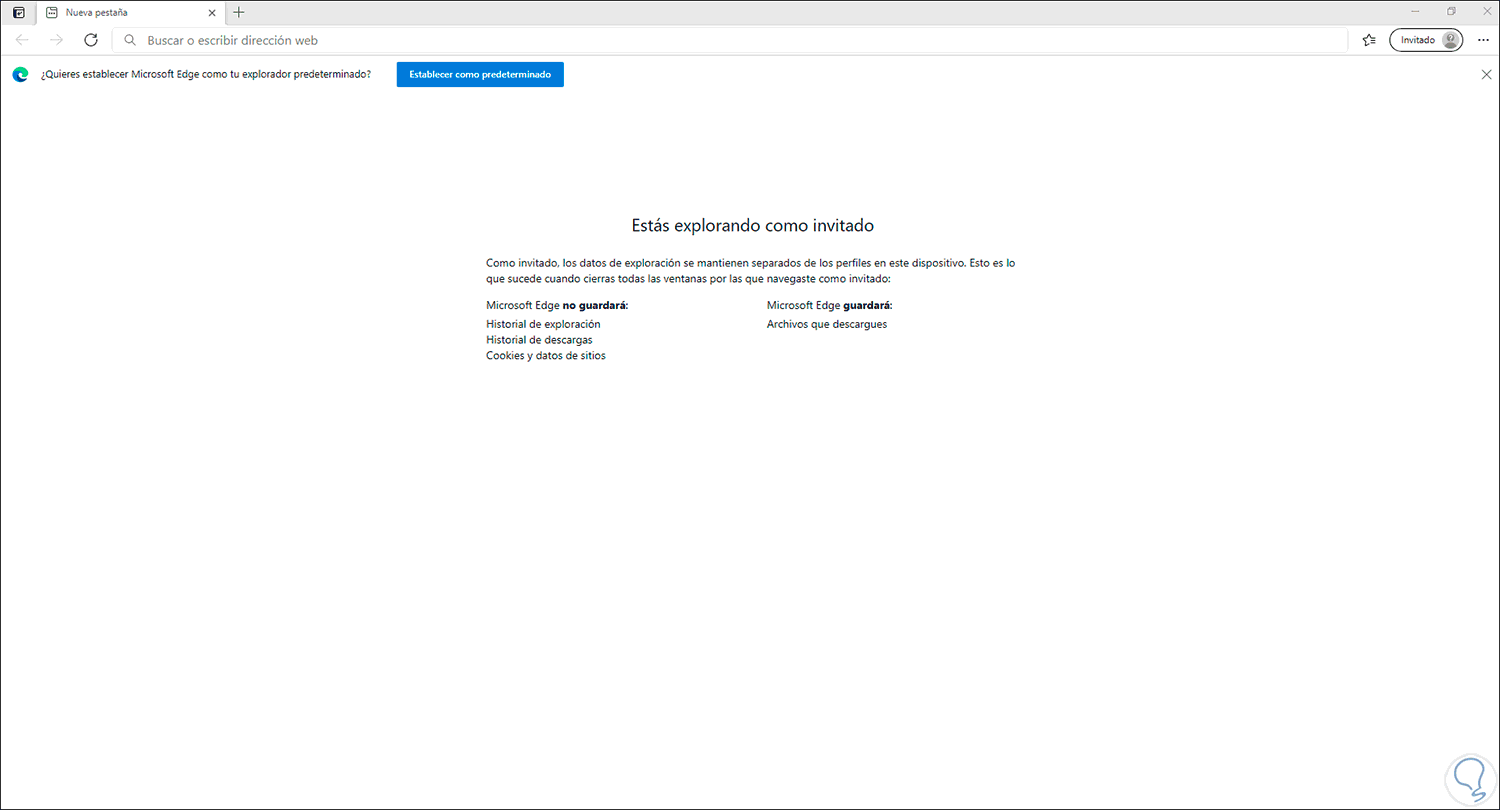
Task: Click the Microsoft Edge guardará label
Action: click(830, 305)
